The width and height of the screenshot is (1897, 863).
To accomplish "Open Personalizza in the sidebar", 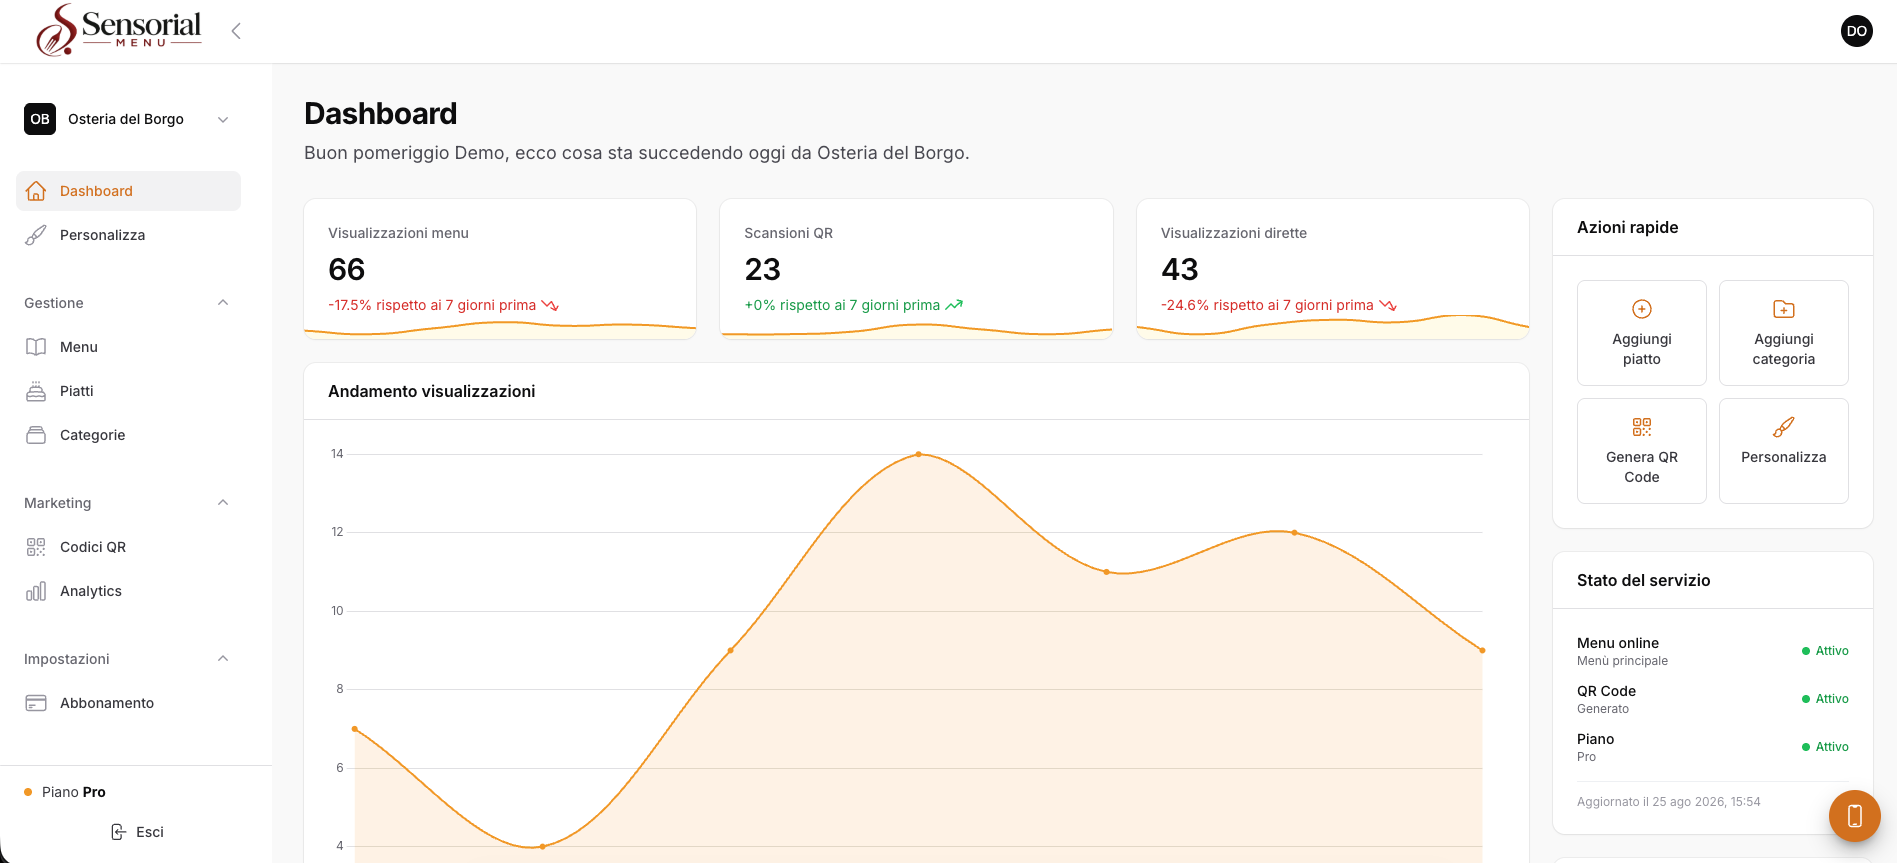I will [128, 235].
